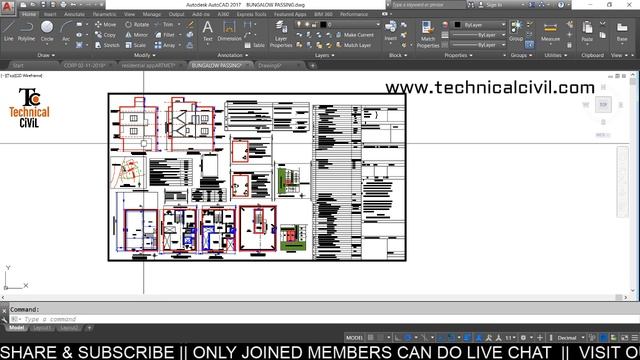Open the Text annotation tool
The image size is (640, 360).
[207, 31]
